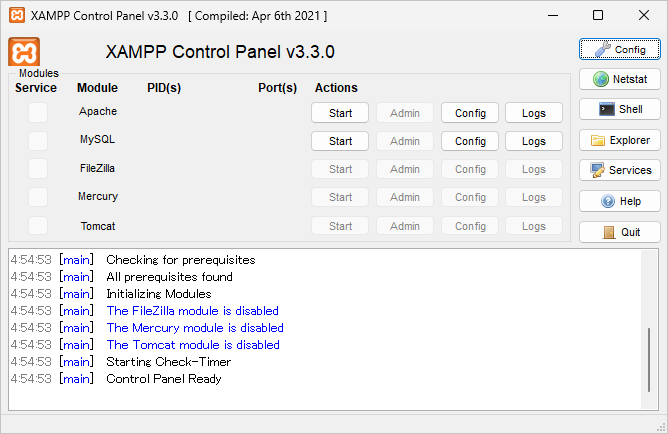Viewport: 668px width, 434px height.
Task: Toggle the Apache service checkbox
Action: point(37,112)
